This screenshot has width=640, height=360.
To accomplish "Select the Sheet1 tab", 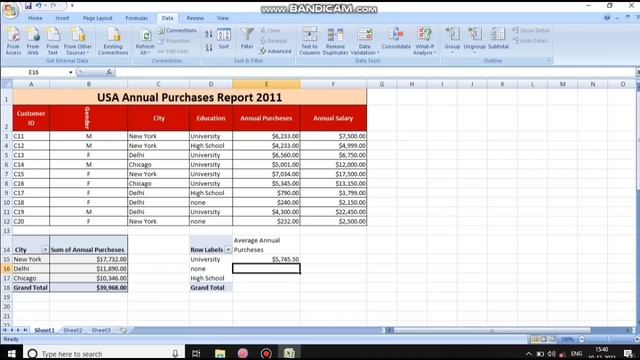I will tap(44, 330).
